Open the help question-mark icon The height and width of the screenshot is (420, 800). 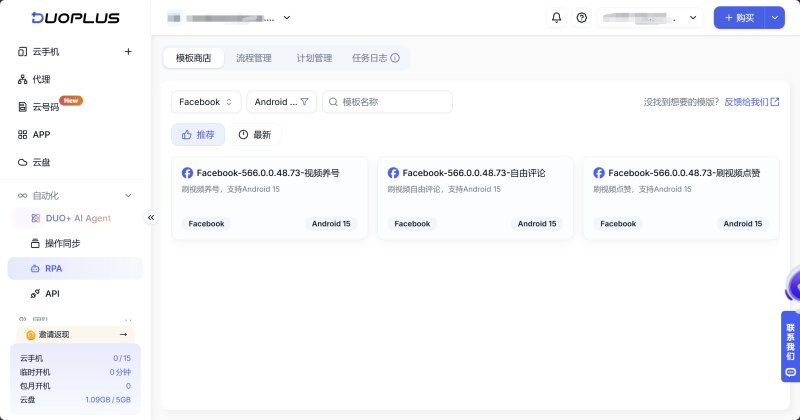click(x=582, y=18)
